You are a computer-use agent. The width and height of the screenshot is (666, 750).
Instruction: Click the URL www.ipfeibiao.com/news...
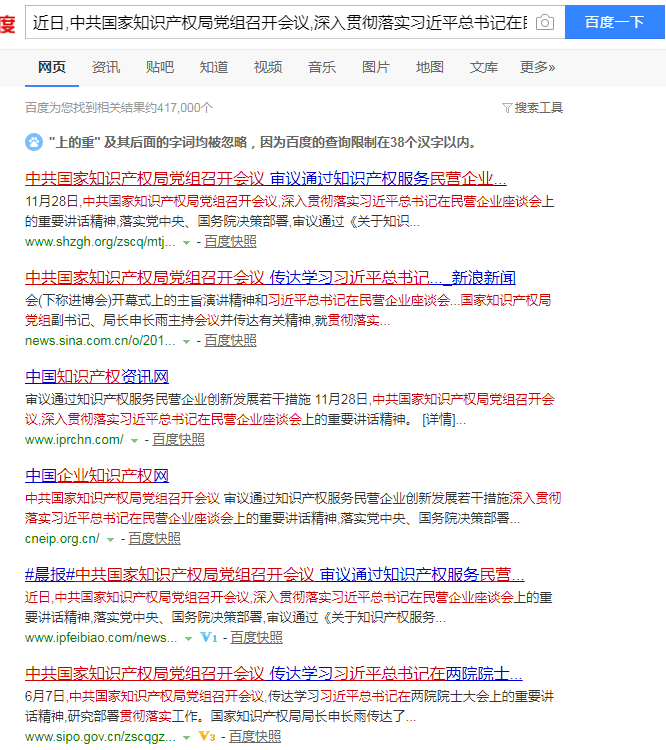(101, 638)
